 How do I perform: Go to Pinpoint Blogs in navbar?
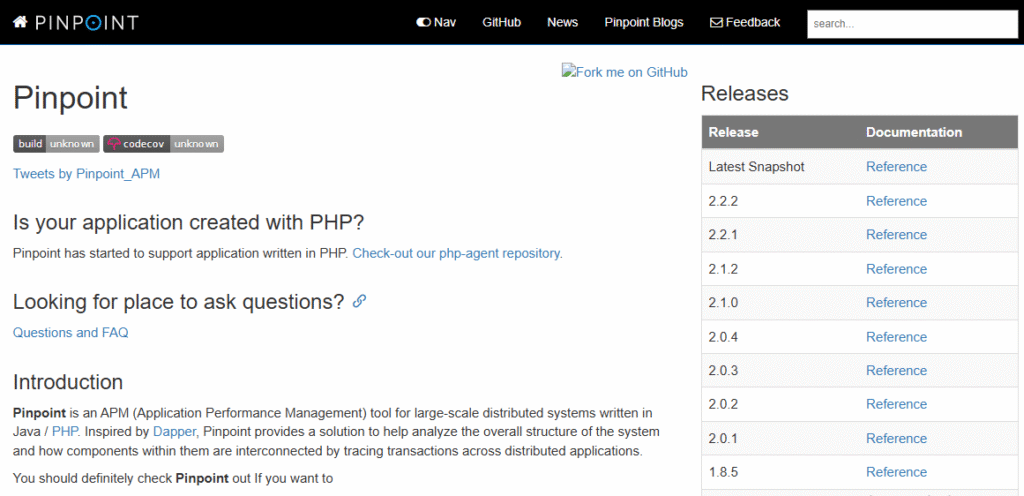[643, 22]
